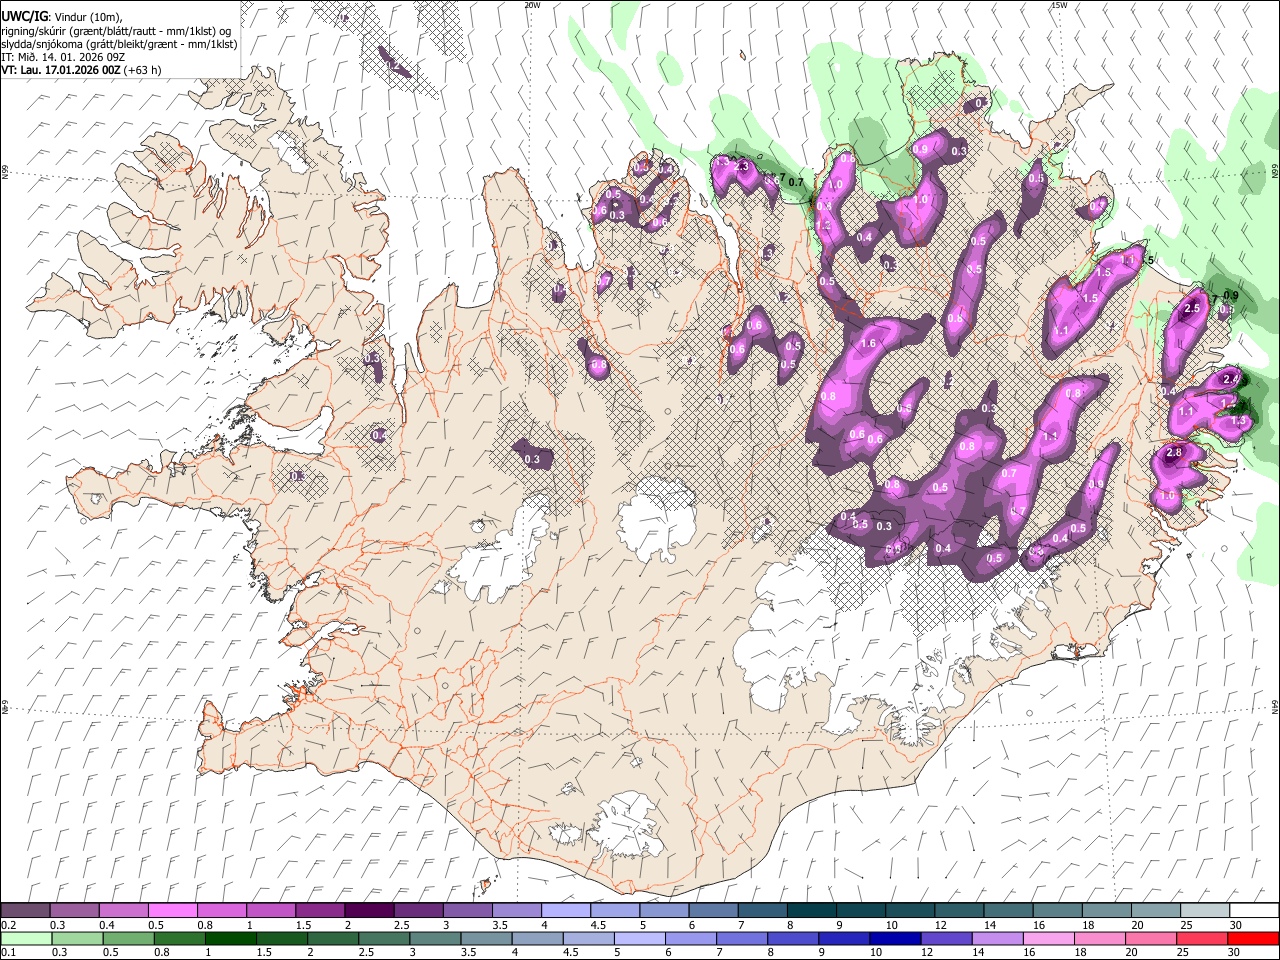The height and width of the screenshot is (960, 1280).
Task: Click the '0.1' label in the legend
Action: [9, 952]
